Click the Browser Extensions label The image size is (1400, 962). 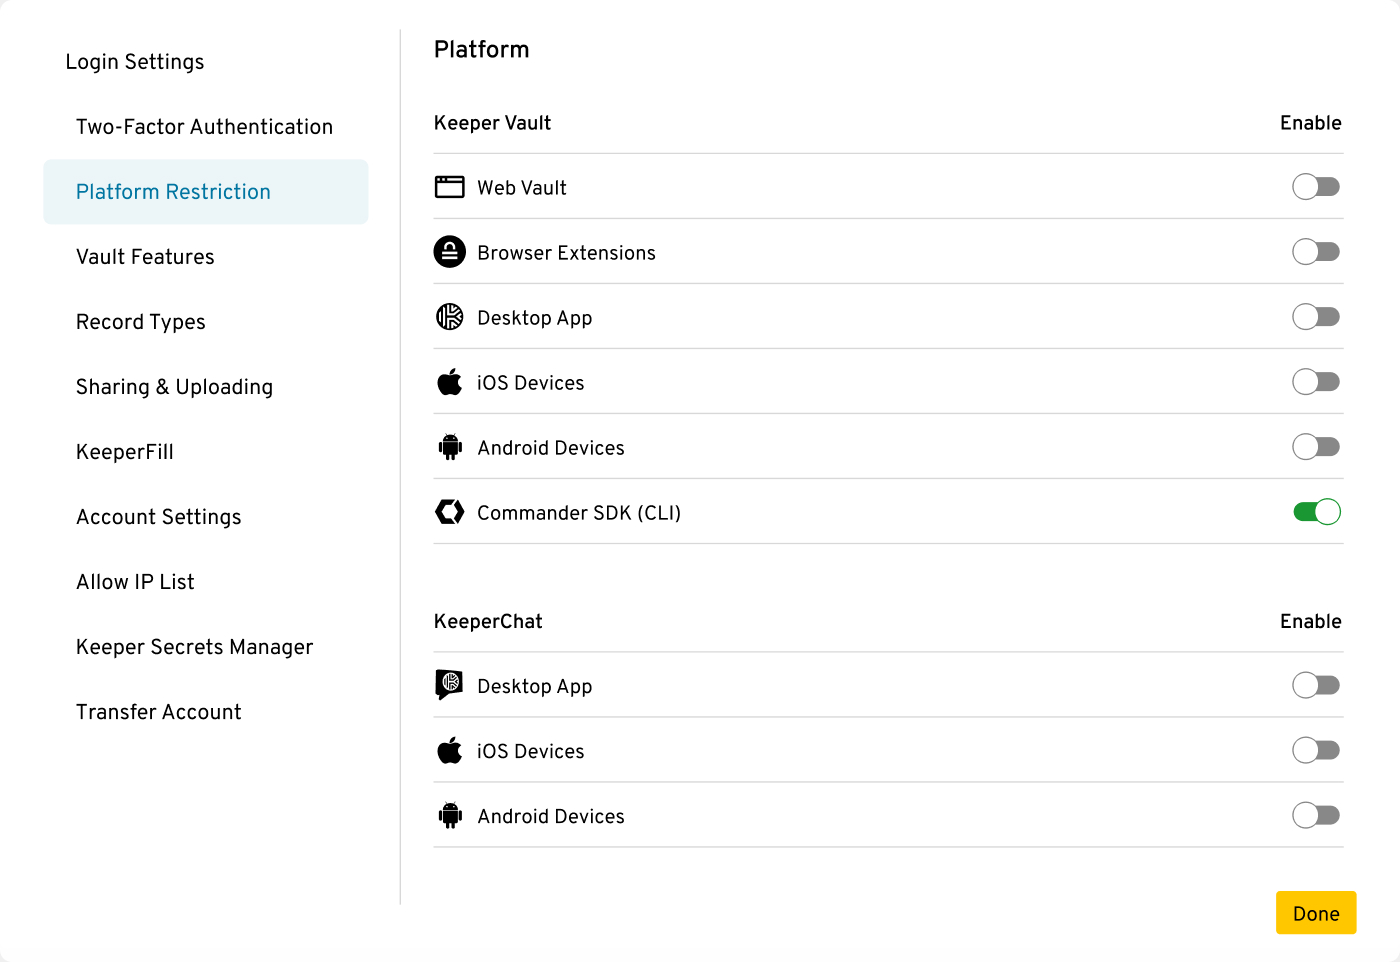click(566, 253)
